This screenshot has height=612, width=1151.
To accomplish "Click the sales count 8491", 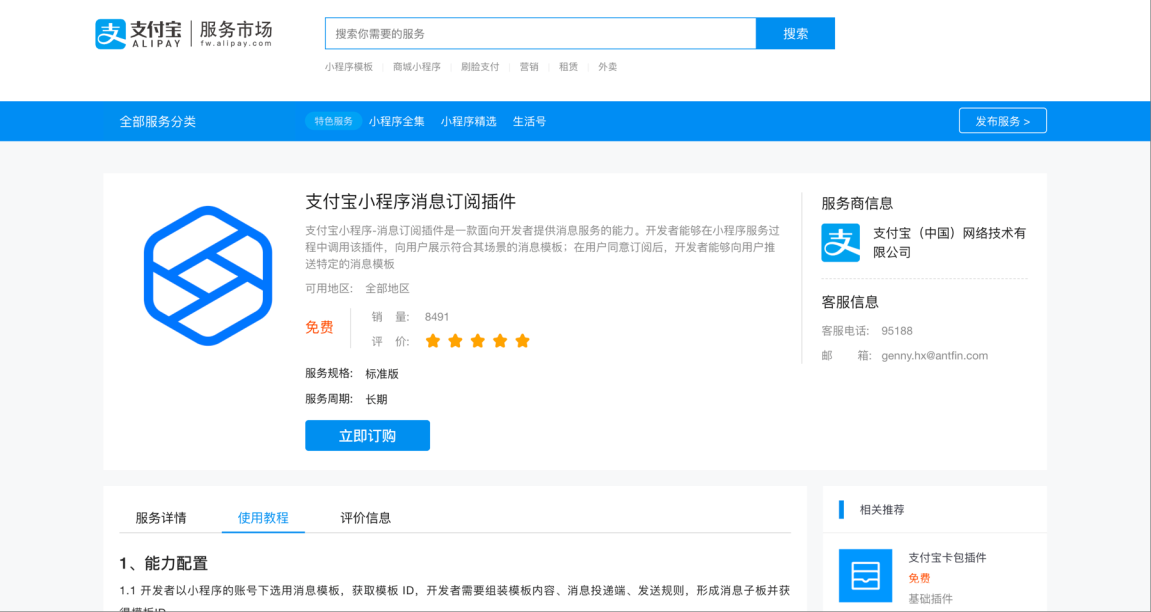I will 437,317.
